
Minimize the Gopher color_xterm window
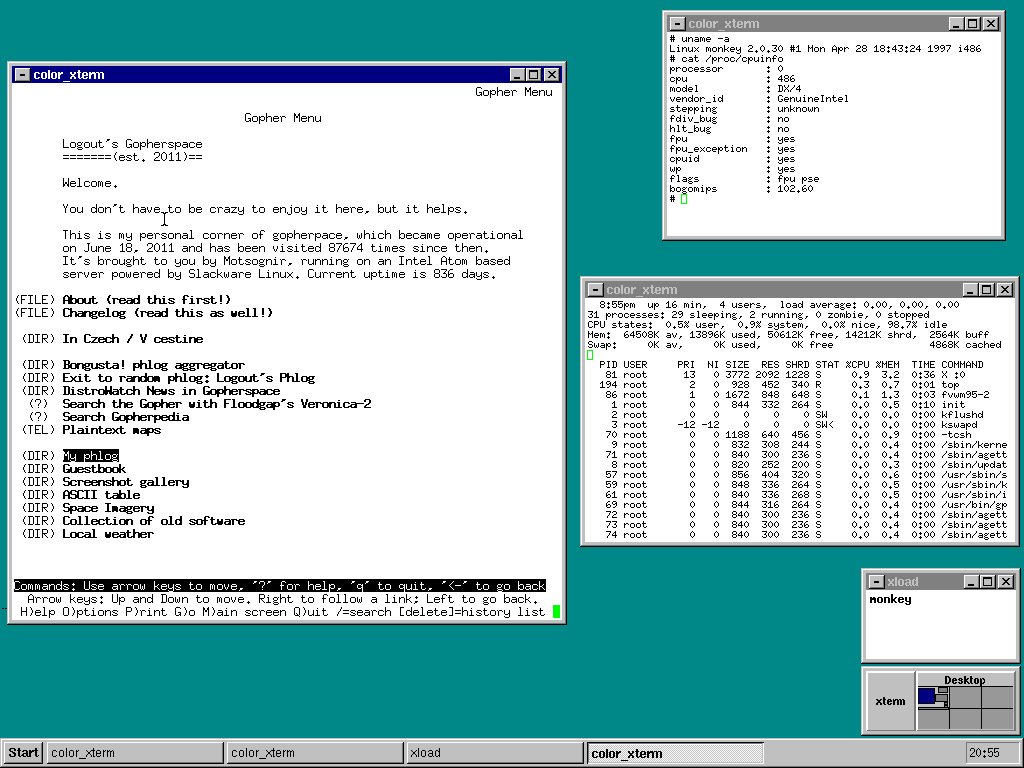tap(517, 75)
